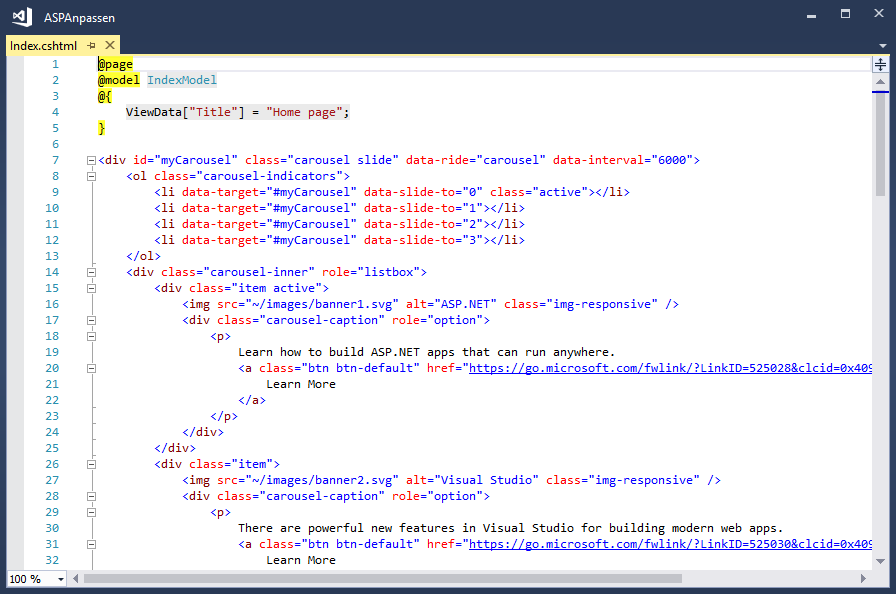This screenshot has width=896, height=594.
Task: Collapse the carousel-caption div region
Action: [91, 319]
